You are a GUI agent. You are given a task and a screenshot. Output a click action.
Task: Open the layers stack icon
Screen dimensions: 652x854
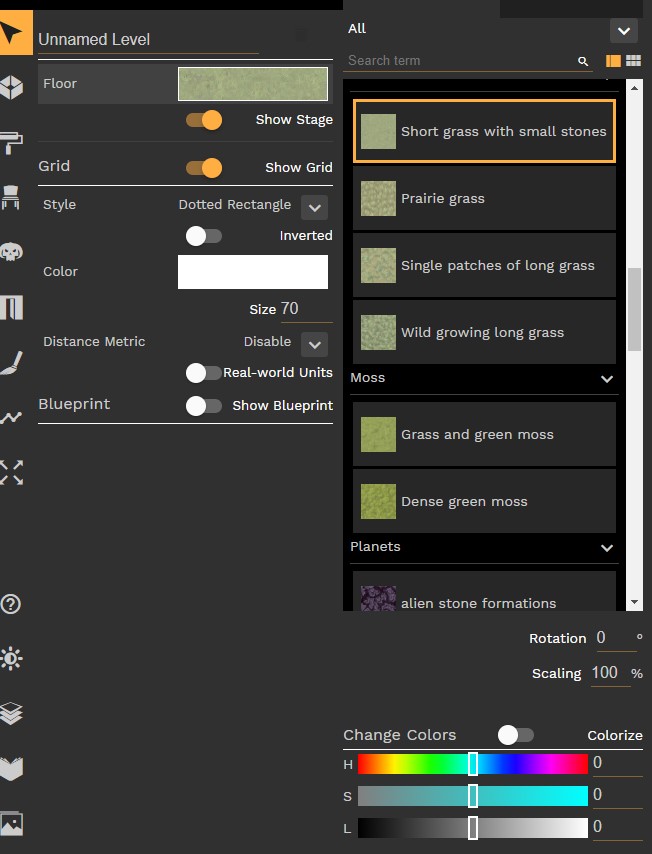(12, 714)
